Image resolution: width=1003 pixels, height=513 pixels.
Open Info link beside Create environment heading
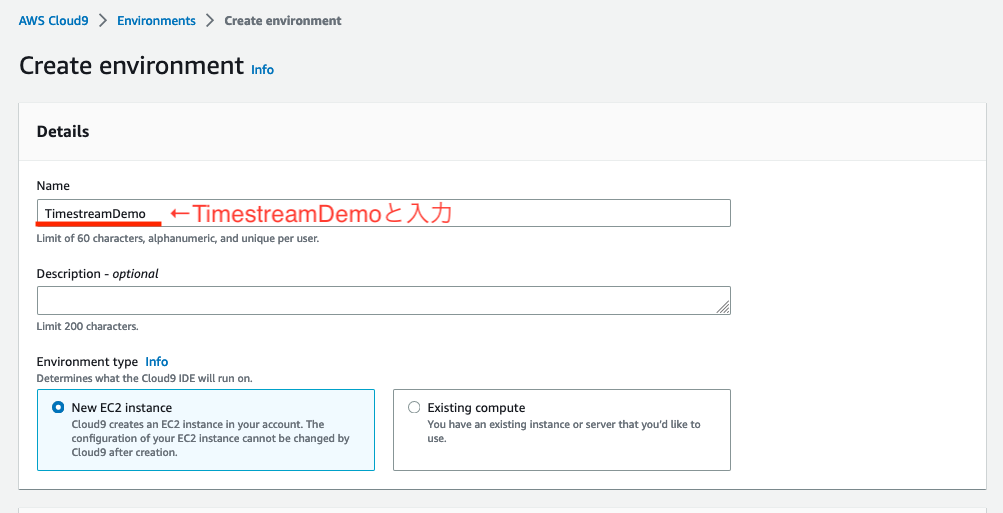(x=262, y=69)
